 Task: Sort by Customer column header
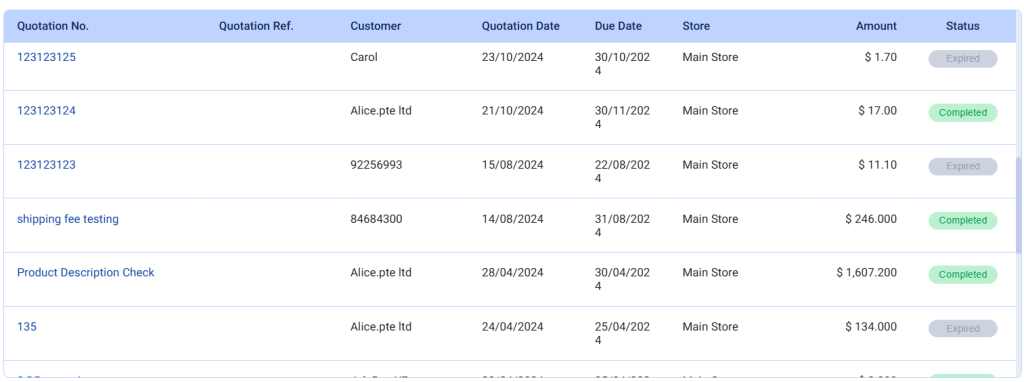click(376, 26)
